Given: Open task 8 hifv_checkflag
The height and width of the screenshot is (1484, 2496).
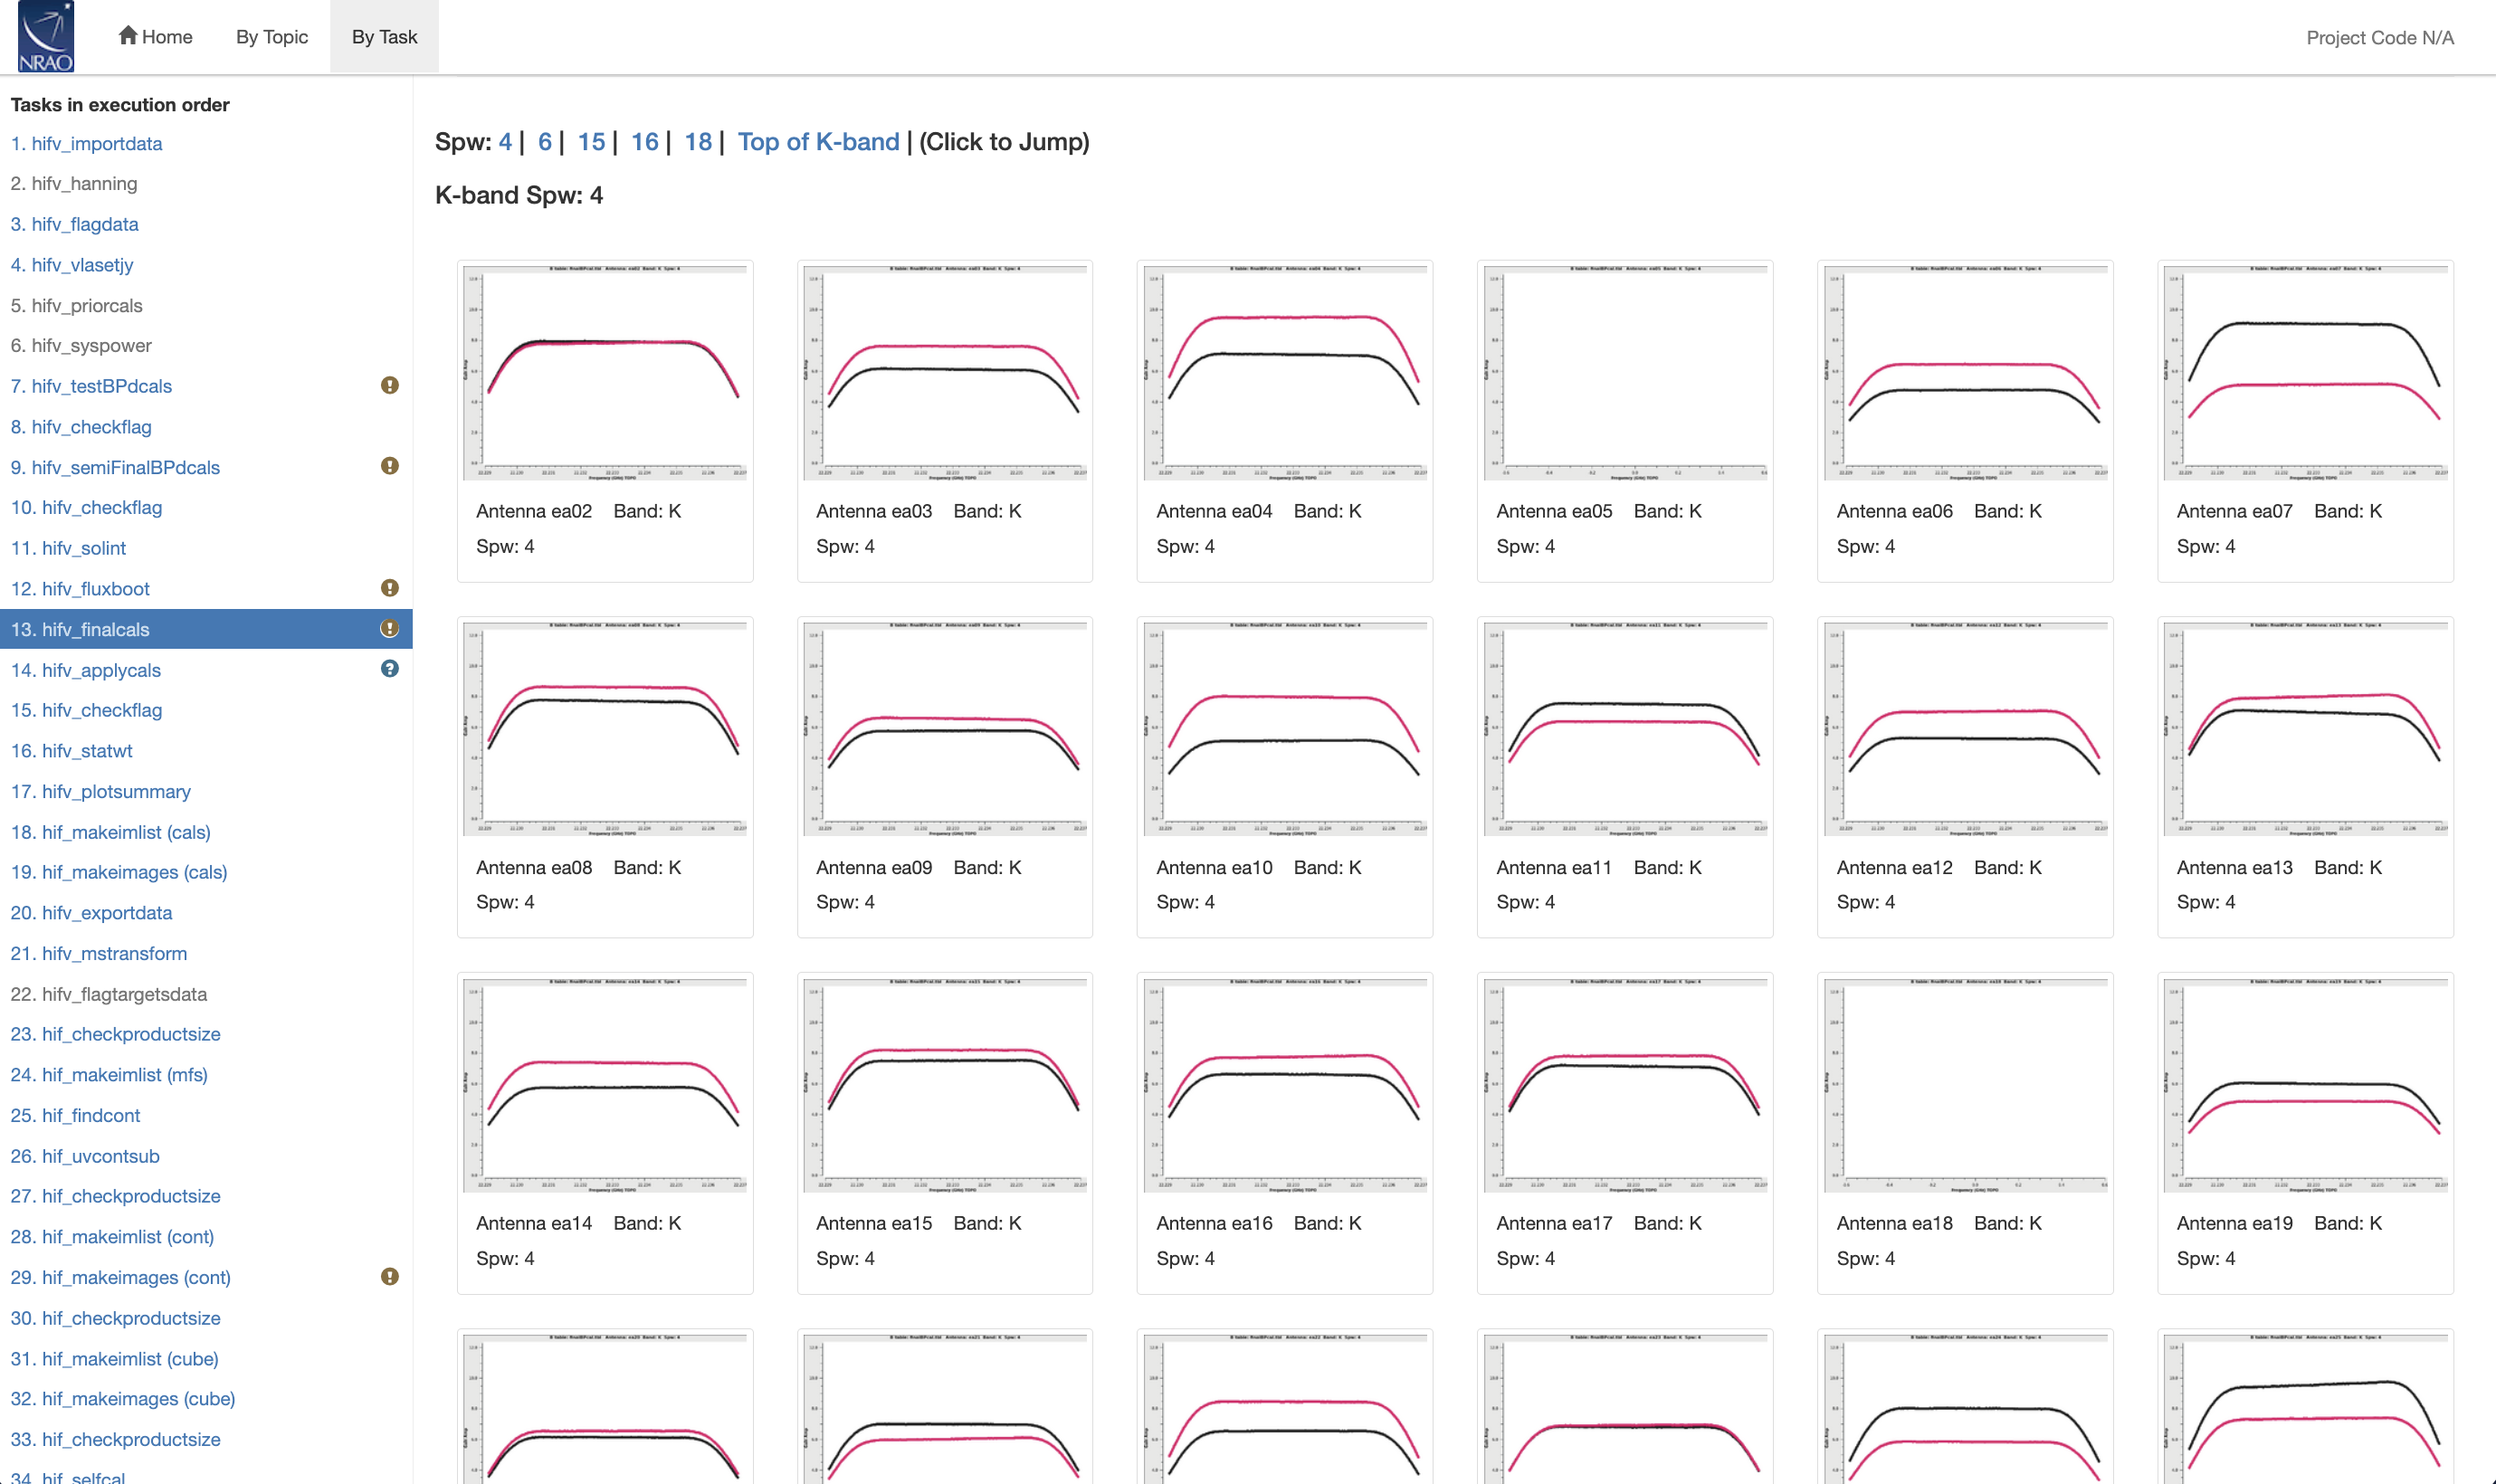Looking at the screenshot, I should [81, 427].
